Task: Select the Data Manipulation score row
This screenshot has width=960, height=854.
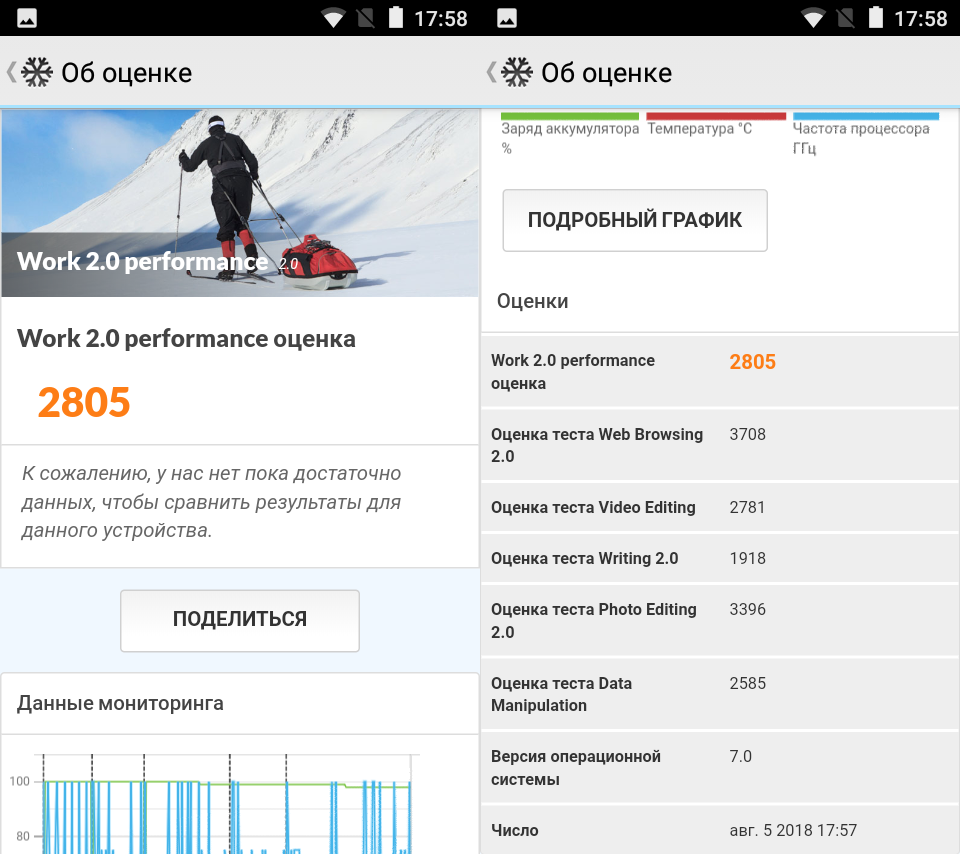Action: point(719,694)
